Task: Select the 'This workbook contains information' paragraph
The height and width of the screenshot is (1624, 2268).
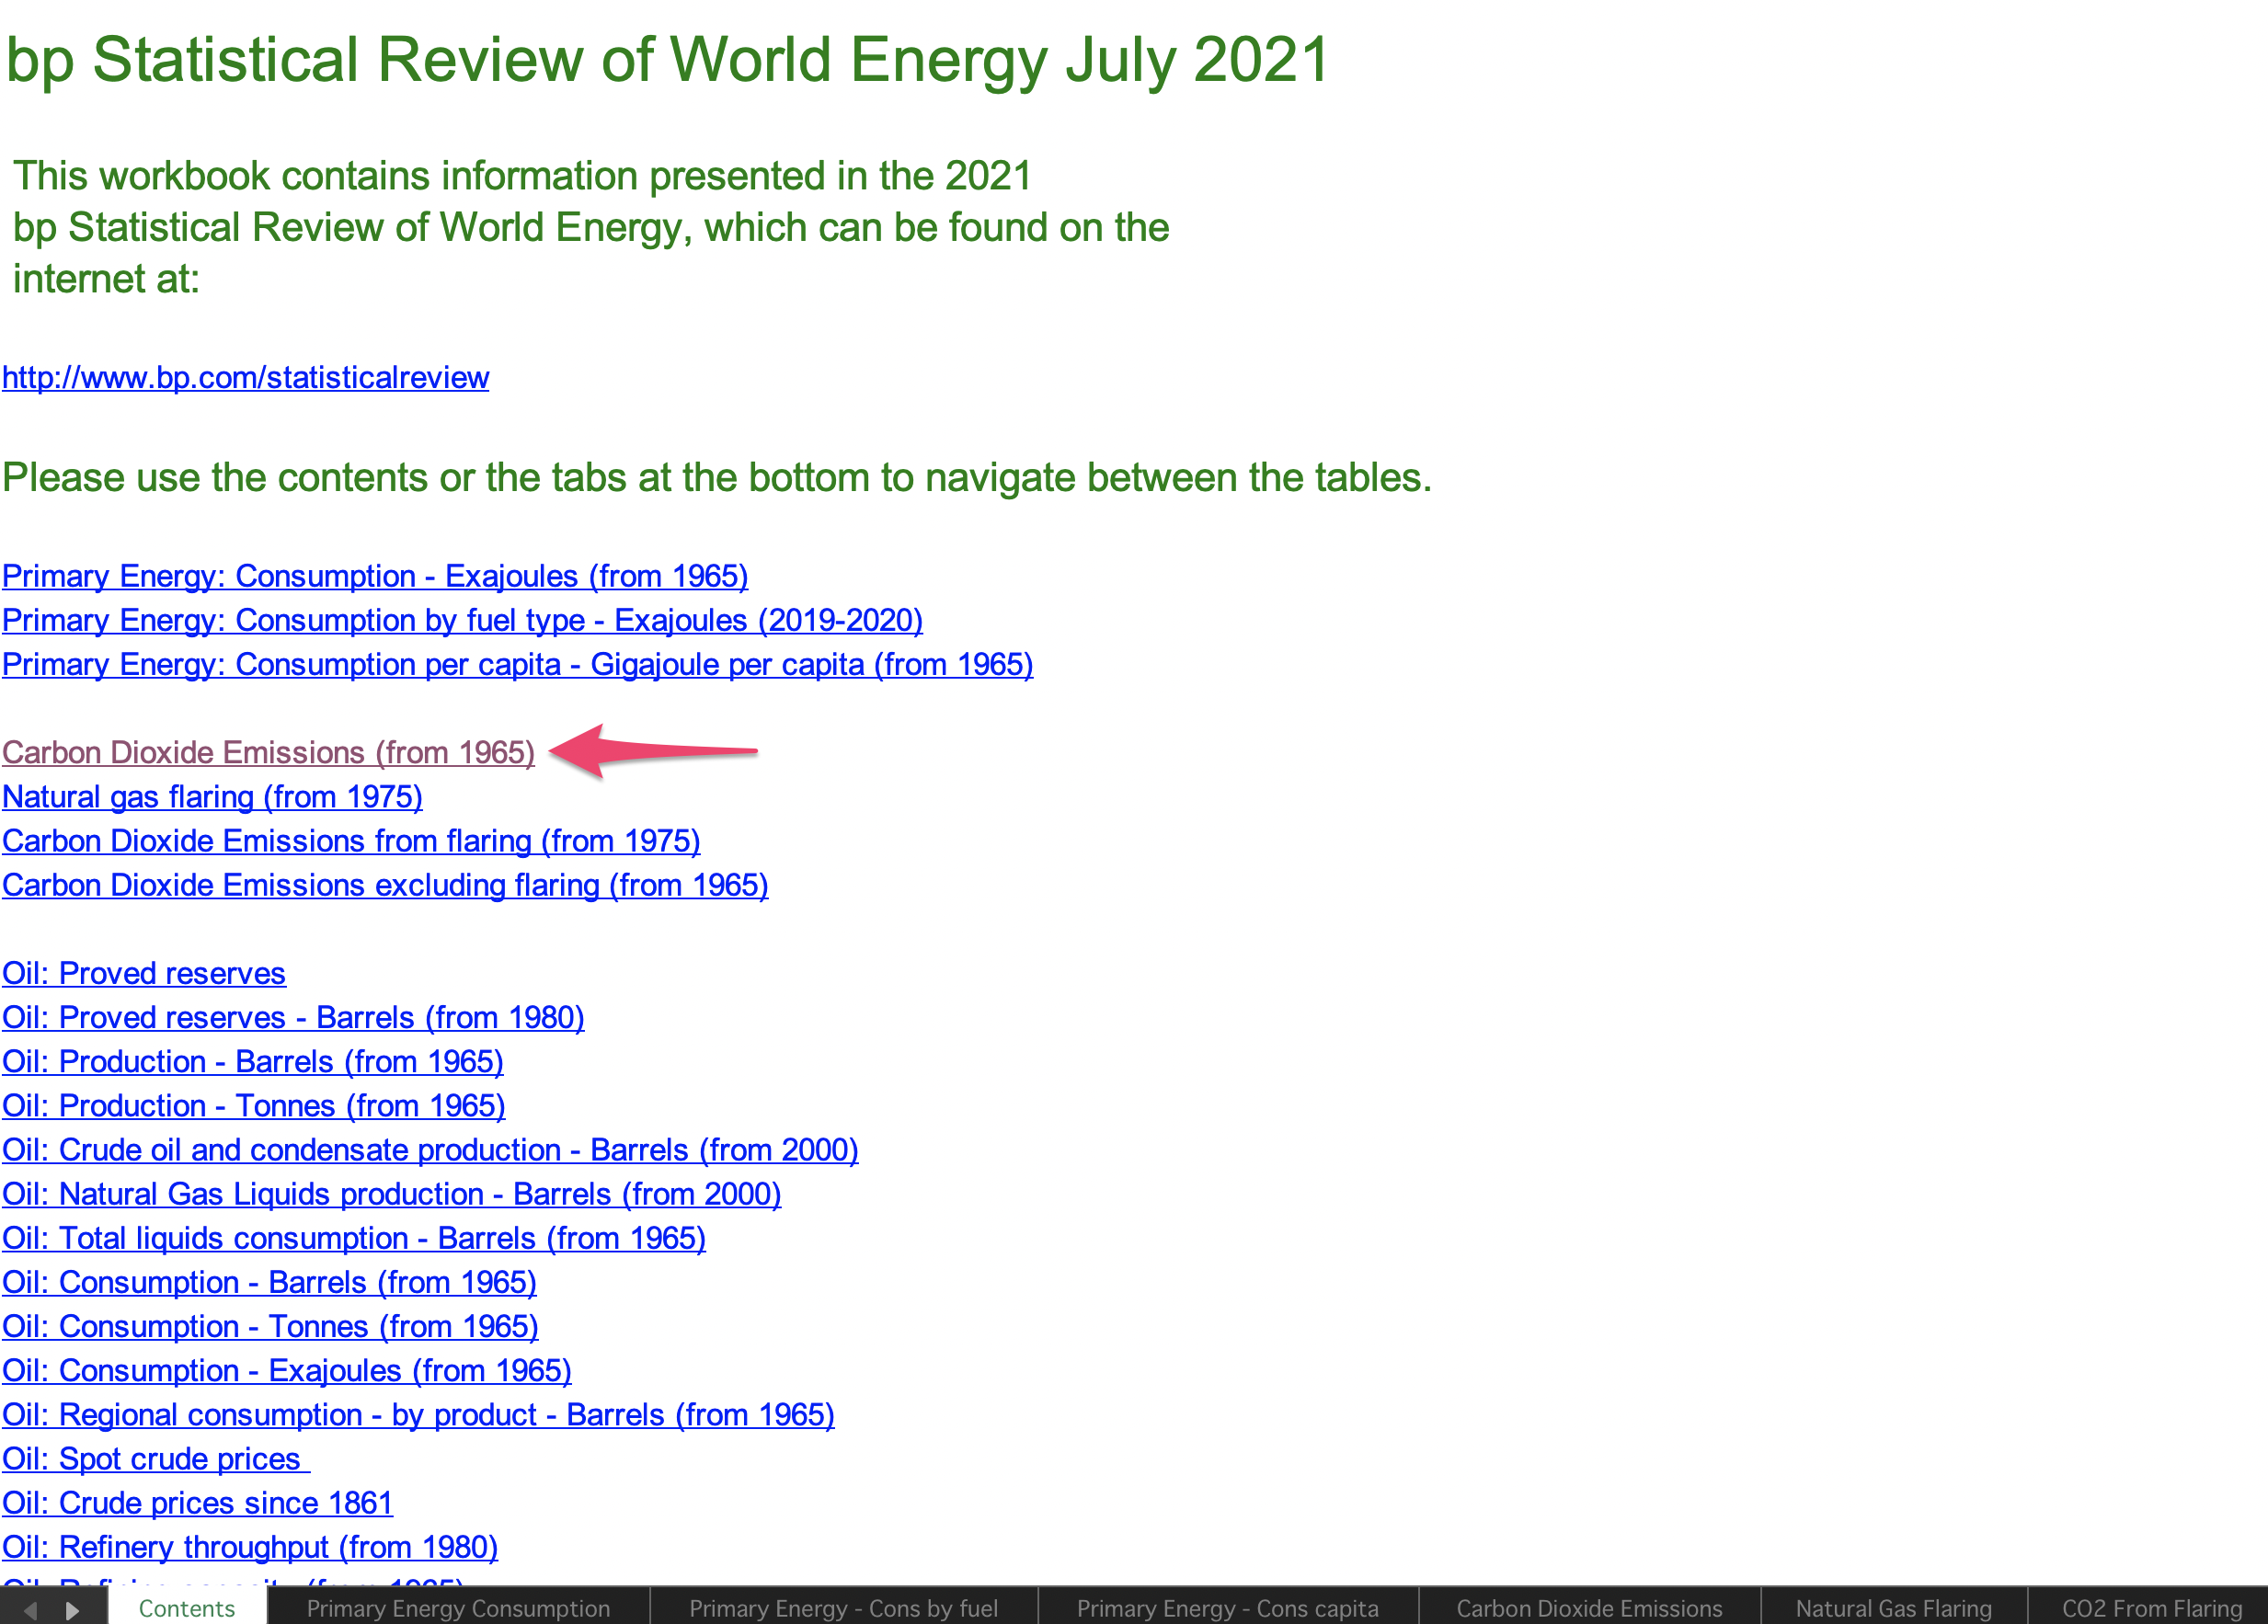Action: [590, 227]
